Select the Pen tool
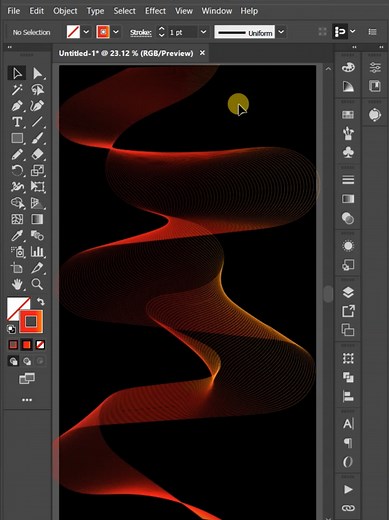The height and width of the screenshot is (520, 389). pyautogui.click(x=17, y=106)
